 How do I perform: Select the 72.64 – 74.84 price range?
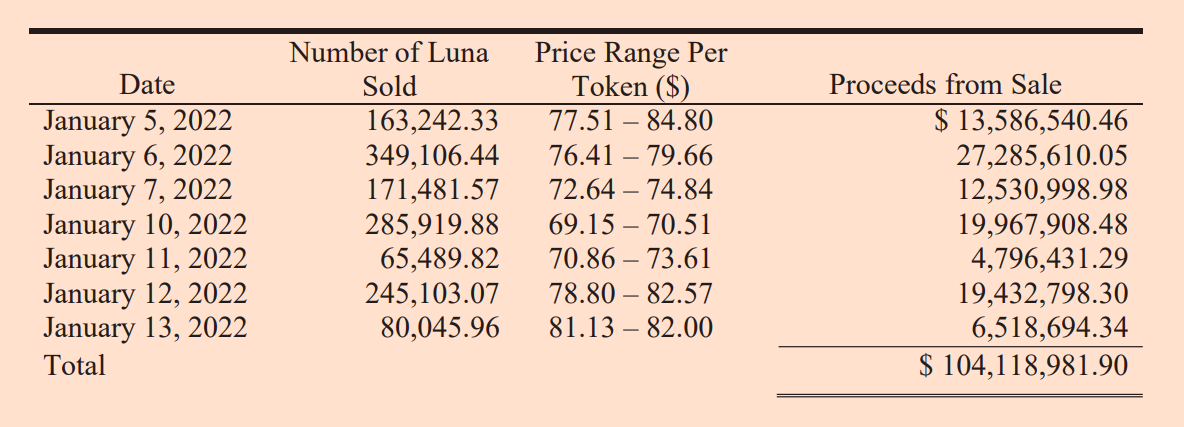pyautogui.click(x=631, y=190)
